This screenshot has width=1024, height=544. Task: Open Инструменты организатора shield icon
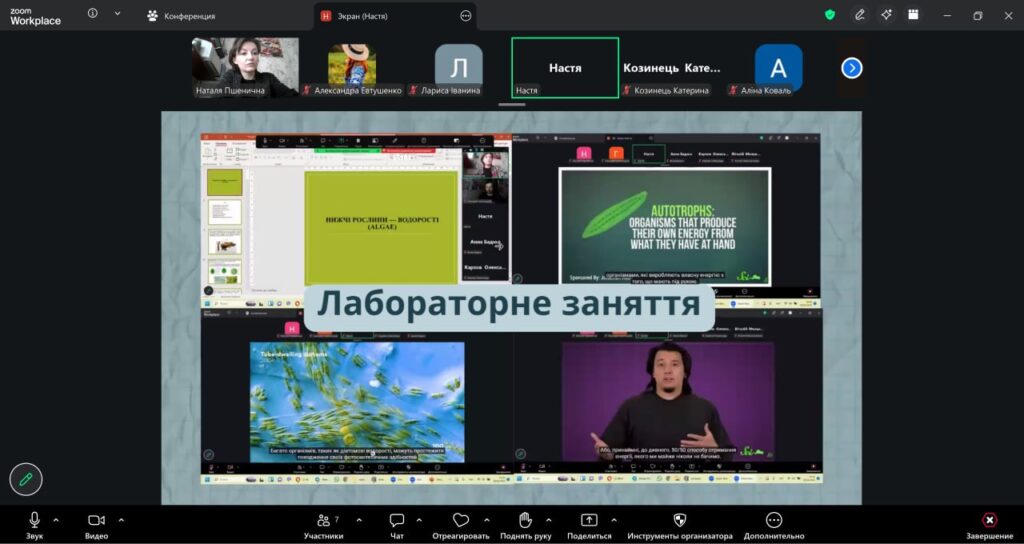680,520
